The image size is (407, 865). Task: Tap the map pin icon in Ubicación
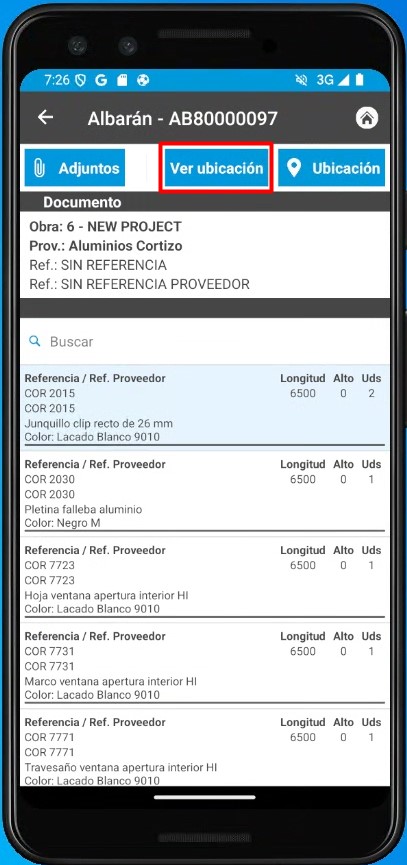(294, 168)
